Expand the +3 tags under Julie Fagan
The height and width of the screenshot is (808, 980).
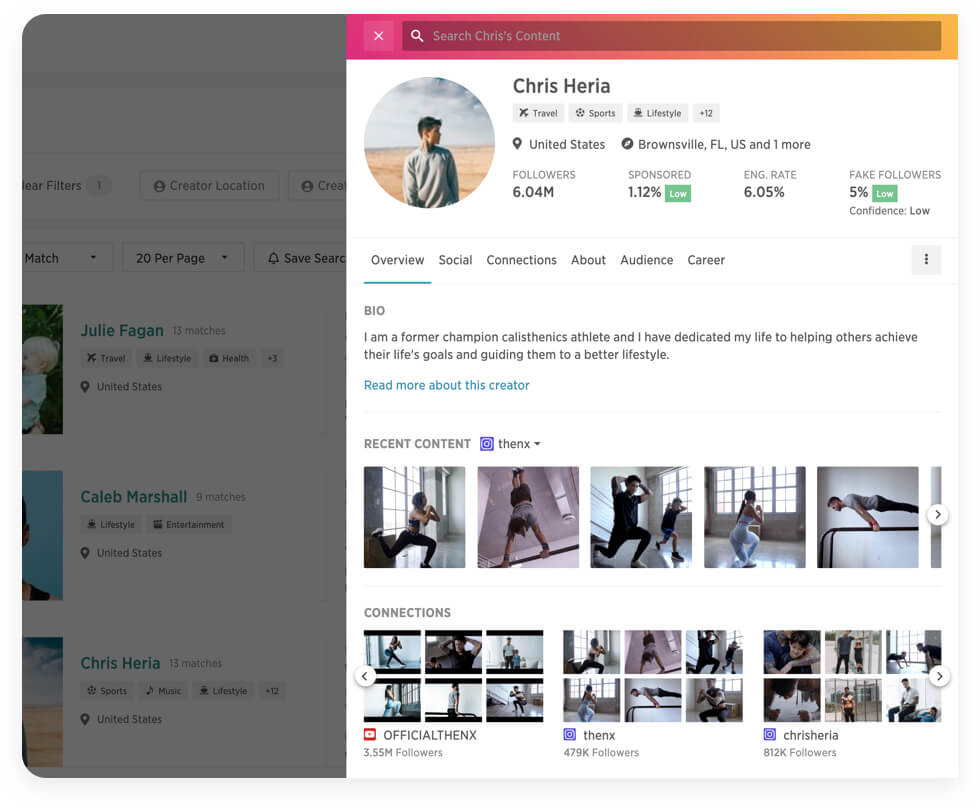pyautogui.click(x=272, y=358)
